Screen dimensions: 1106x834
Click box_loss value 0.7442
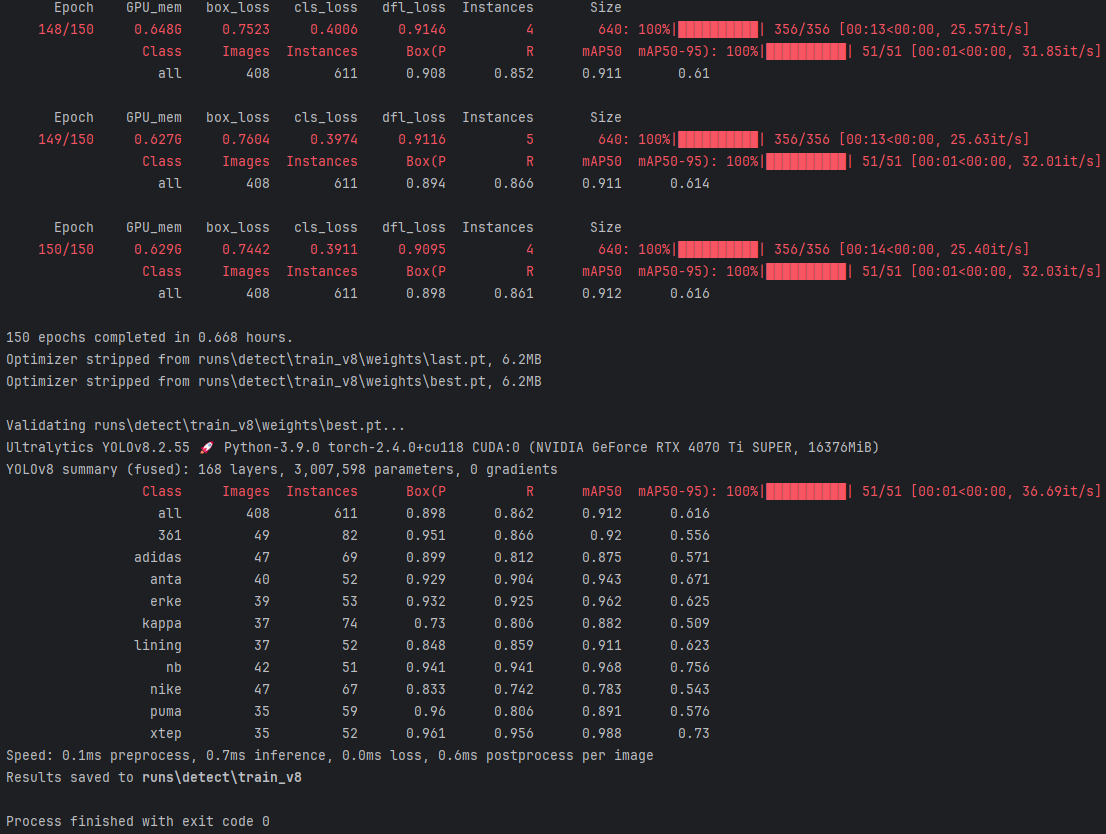[x=245, y=250]
